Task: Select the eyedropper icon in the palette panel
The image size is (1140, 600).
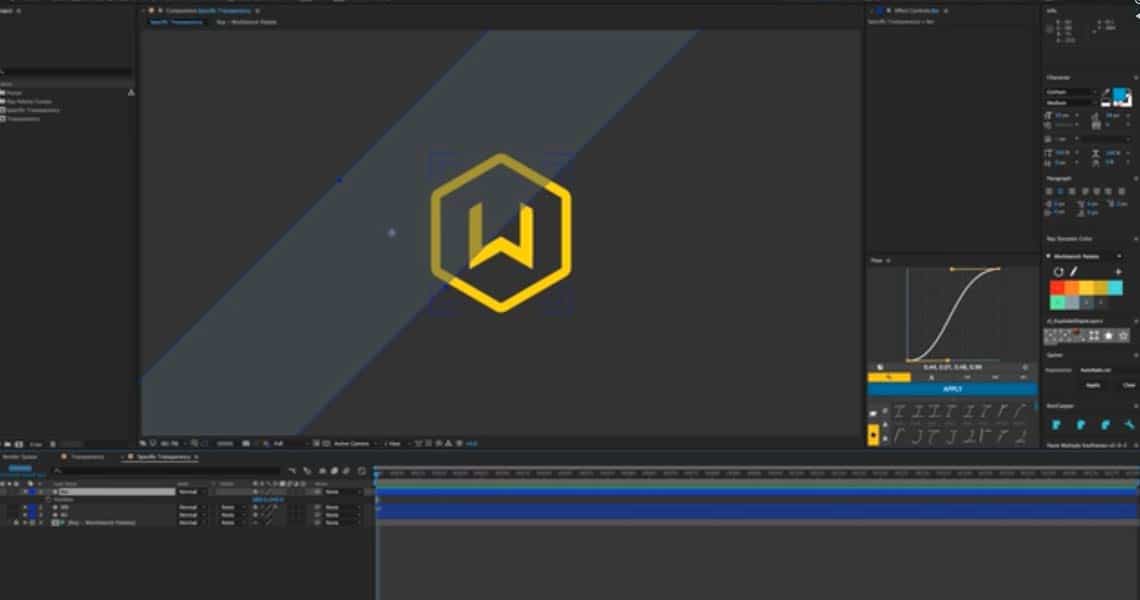Action: [1073, 272]
